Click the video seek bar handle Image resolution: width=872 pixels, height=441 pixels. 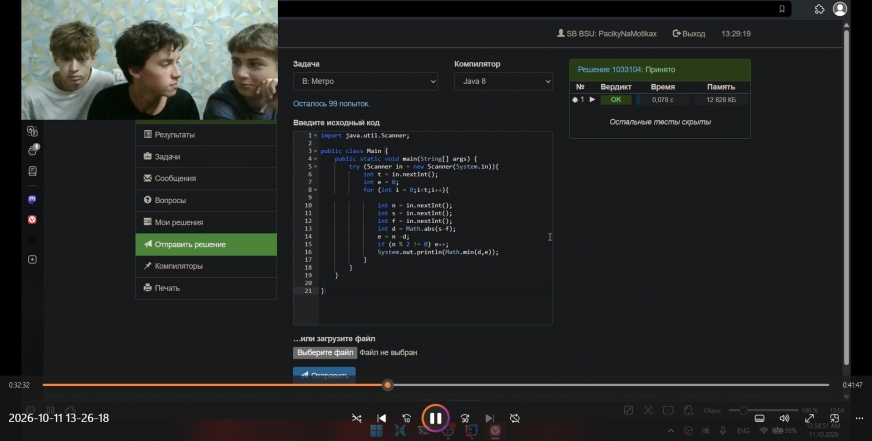[388, 385]
